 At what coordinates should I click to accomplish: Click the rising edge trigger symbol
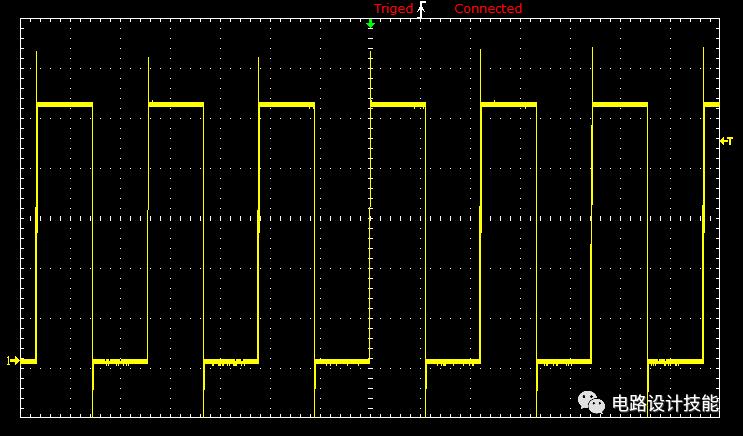coord(421,9)
